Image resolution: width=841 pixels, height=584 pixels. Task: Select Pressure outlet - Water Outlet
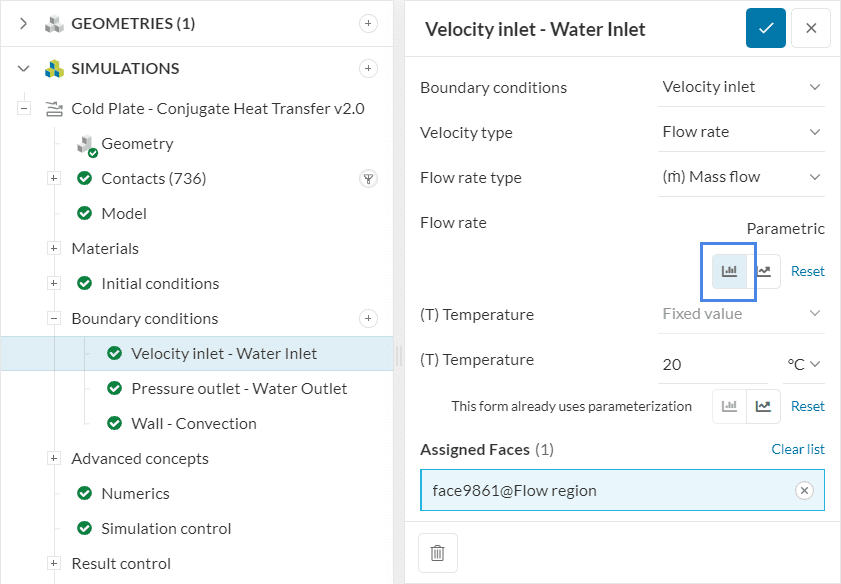click(239, 388)
